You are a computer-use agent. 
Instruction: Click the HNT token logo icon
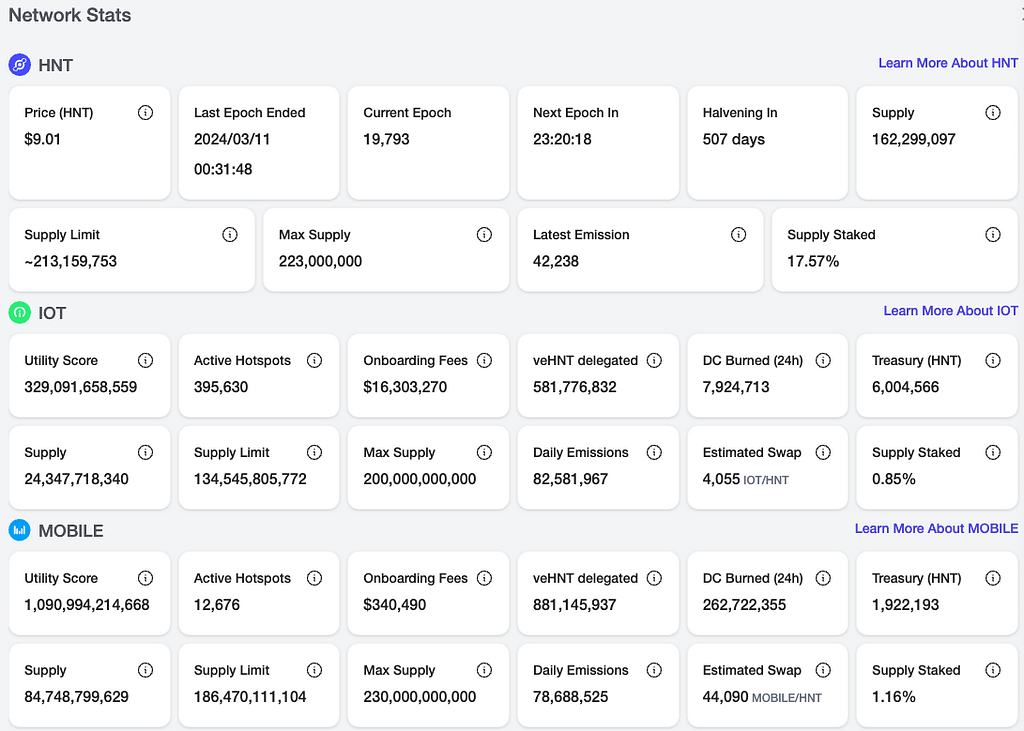tap(20, 65)
